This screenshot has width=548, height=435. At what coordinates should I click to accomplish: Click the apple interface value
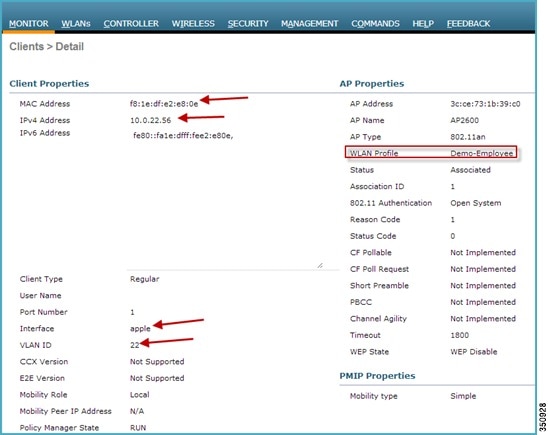[140, 329]
